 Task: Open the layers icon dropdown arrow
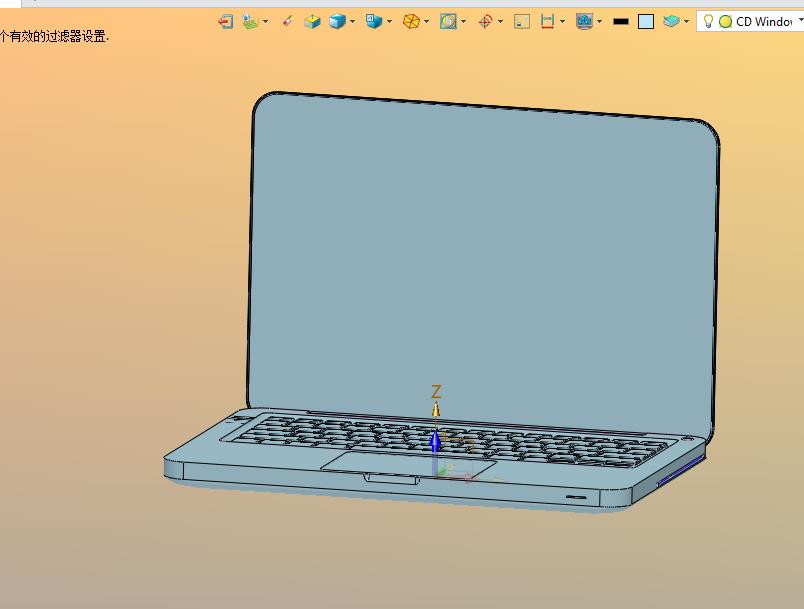687,22
